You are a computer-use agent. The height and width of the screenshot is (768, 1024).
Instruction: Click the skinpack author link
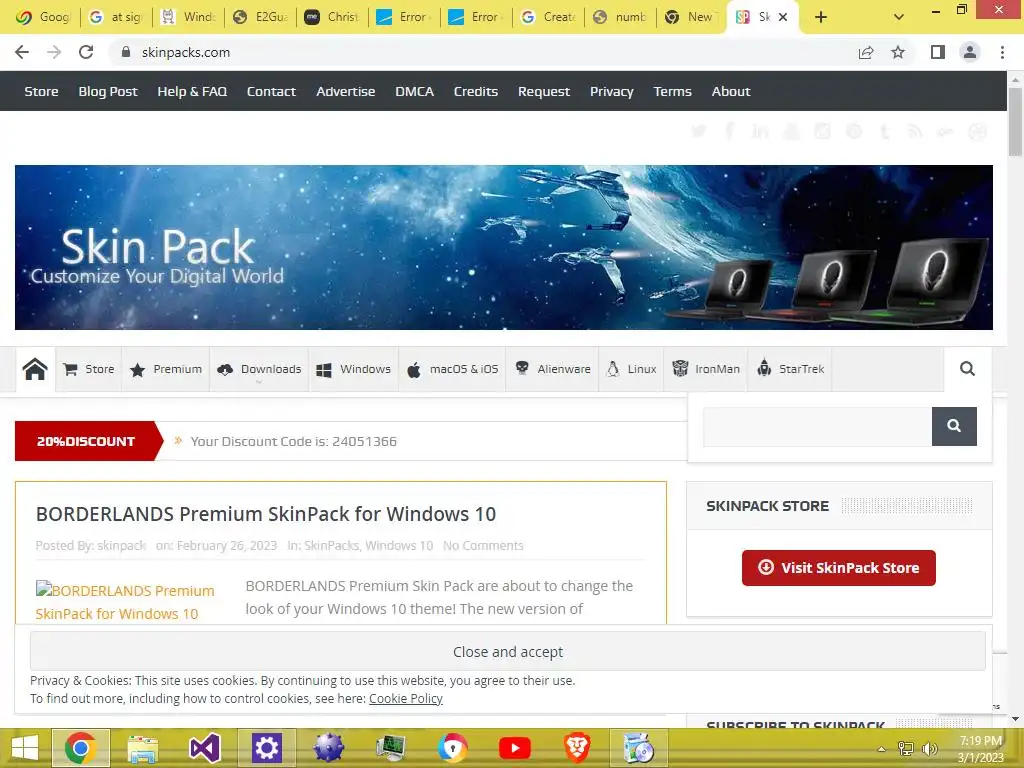pos(121,545)
